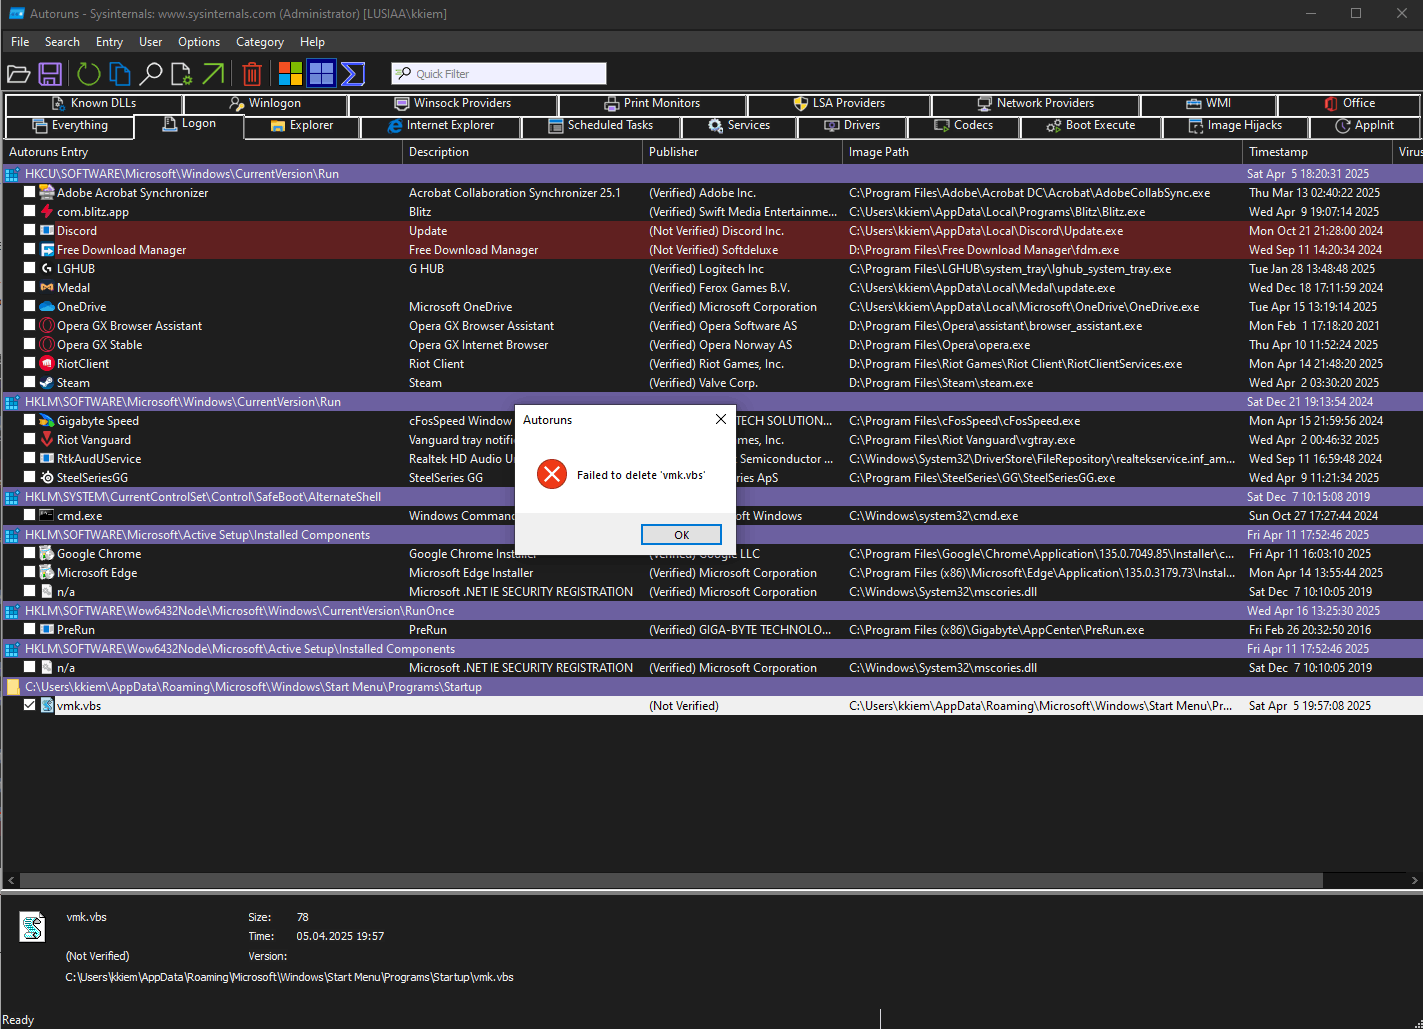Click the Find magnifier toolbar icon
This screenshot has height=1029, width=1423.
click(x=150, y=74)
